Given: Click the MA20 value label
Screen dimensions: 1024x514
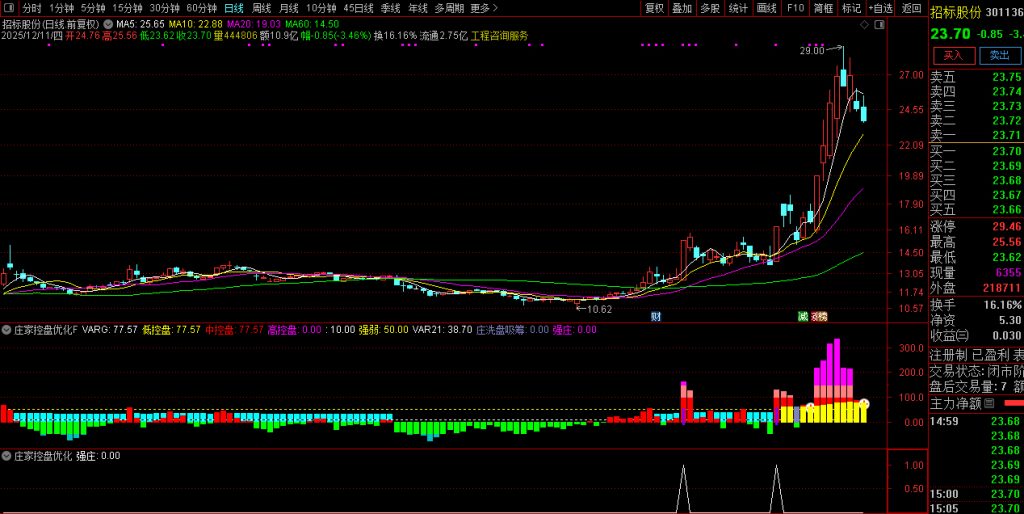Looking at the screenshot, I should pyautogui.click(x=254, y=24).
